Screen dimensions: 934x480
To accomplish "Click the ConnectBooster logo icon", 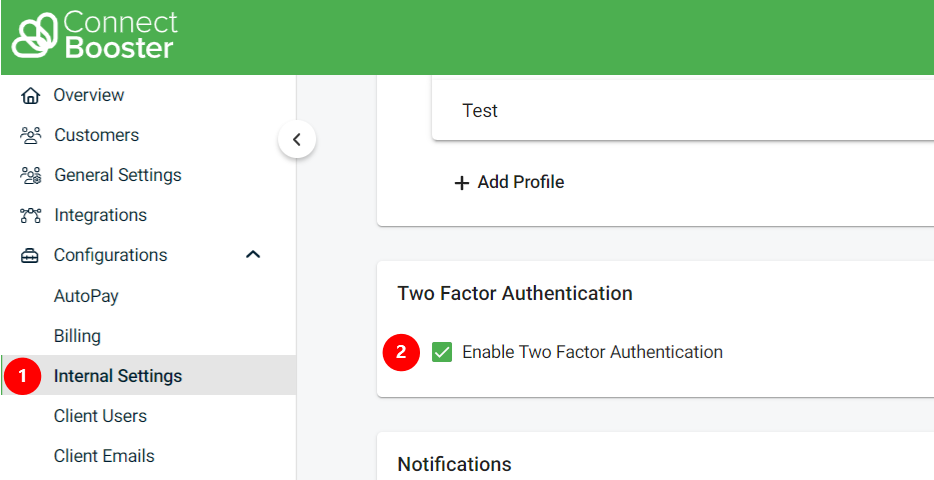I will click(x=34, y=36).
